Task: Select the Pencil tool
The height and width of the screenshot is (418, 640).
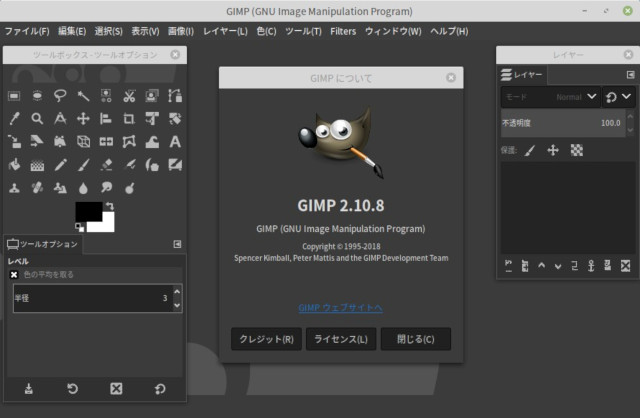Action: tap(60, 165)
